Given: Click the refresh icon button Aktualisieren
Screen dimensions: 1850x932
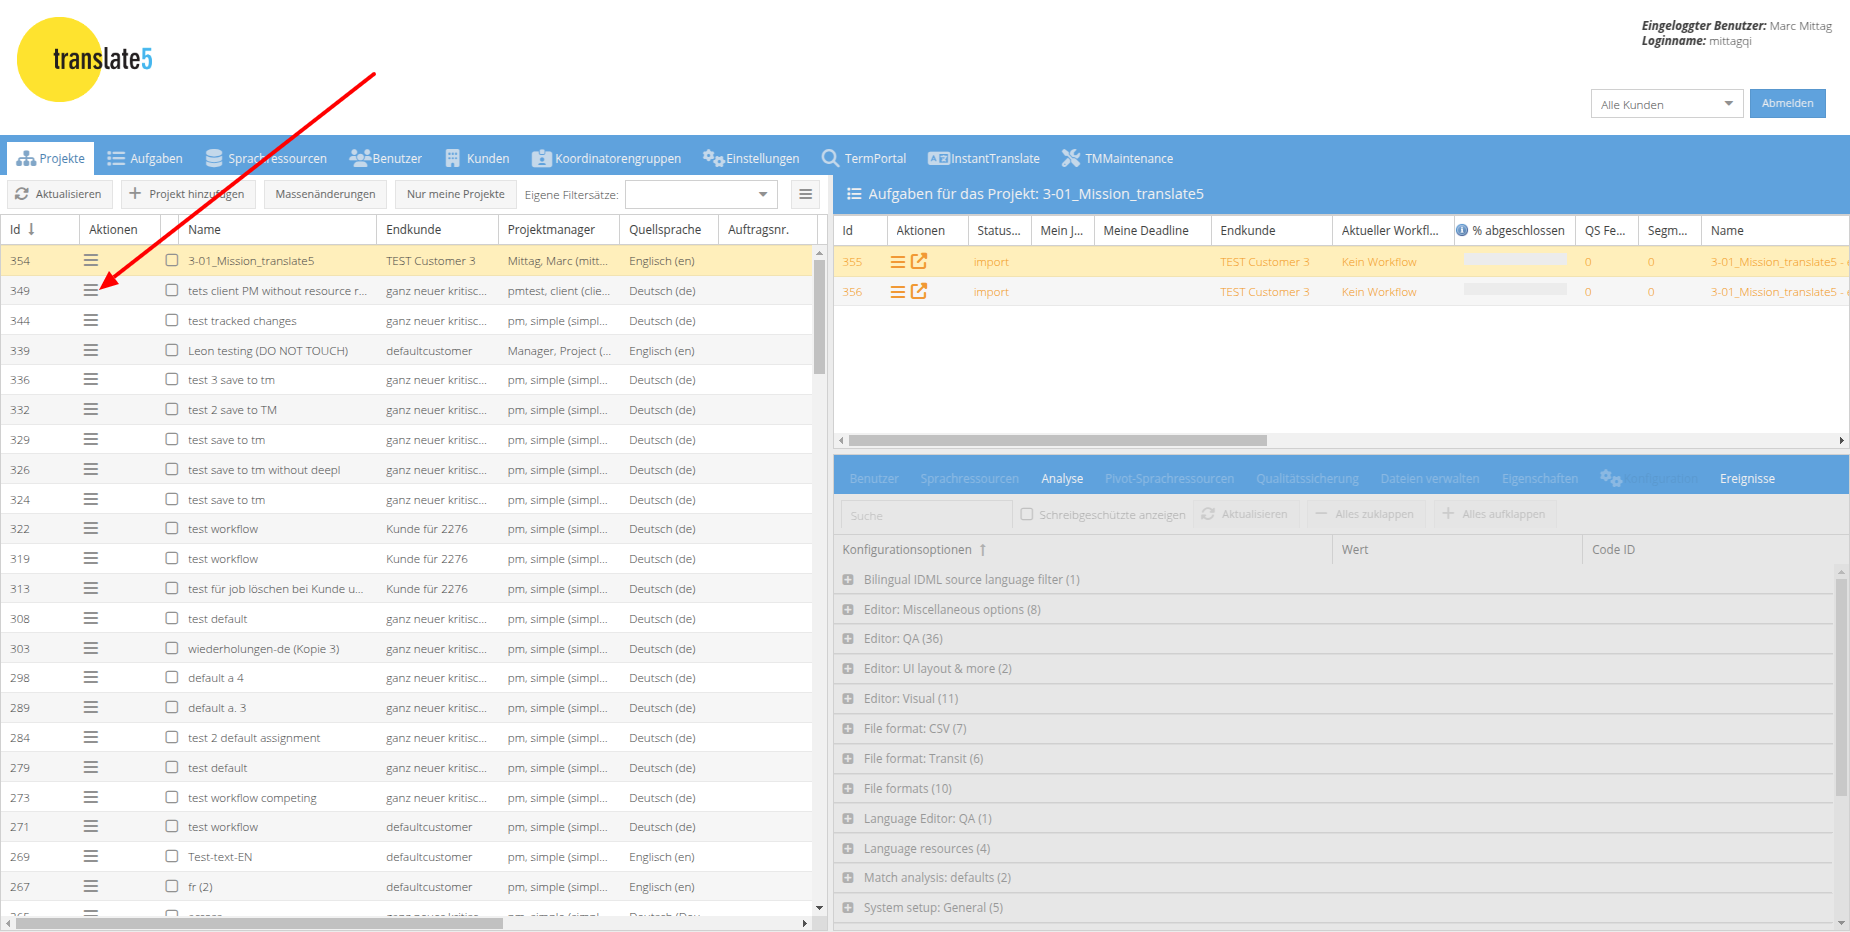Looking at the screenshot, I should tap(58, 194).
